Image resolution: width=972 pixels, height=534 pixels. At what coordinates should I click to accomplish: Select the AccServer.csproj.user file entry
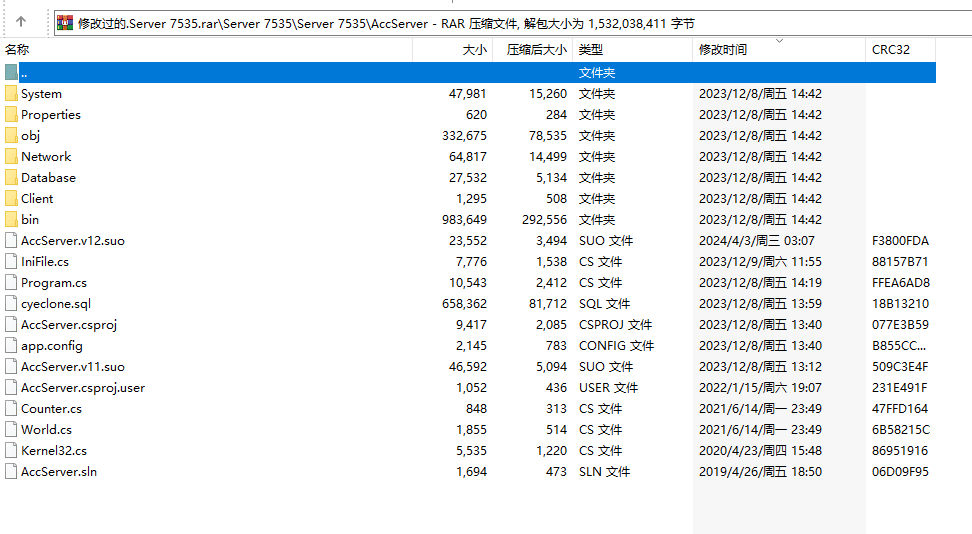pos(82,388)
